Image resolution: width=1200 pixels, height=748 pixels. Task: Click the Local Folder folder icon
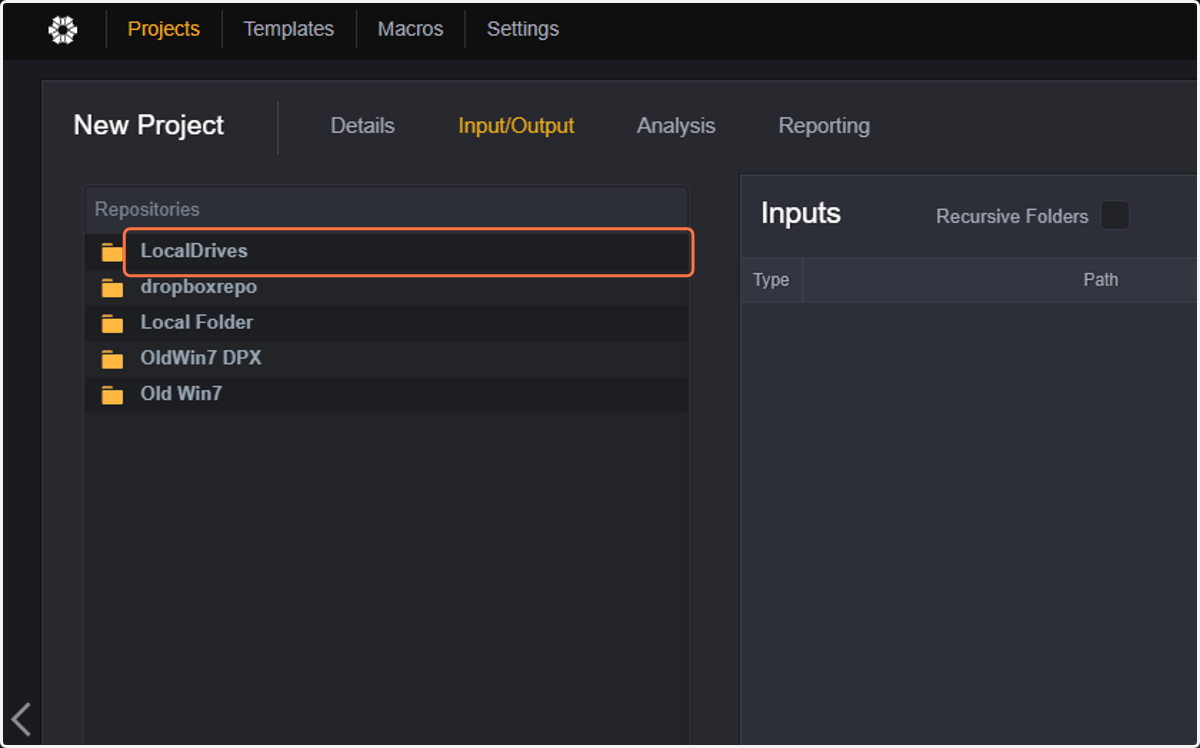click(112, 323)
